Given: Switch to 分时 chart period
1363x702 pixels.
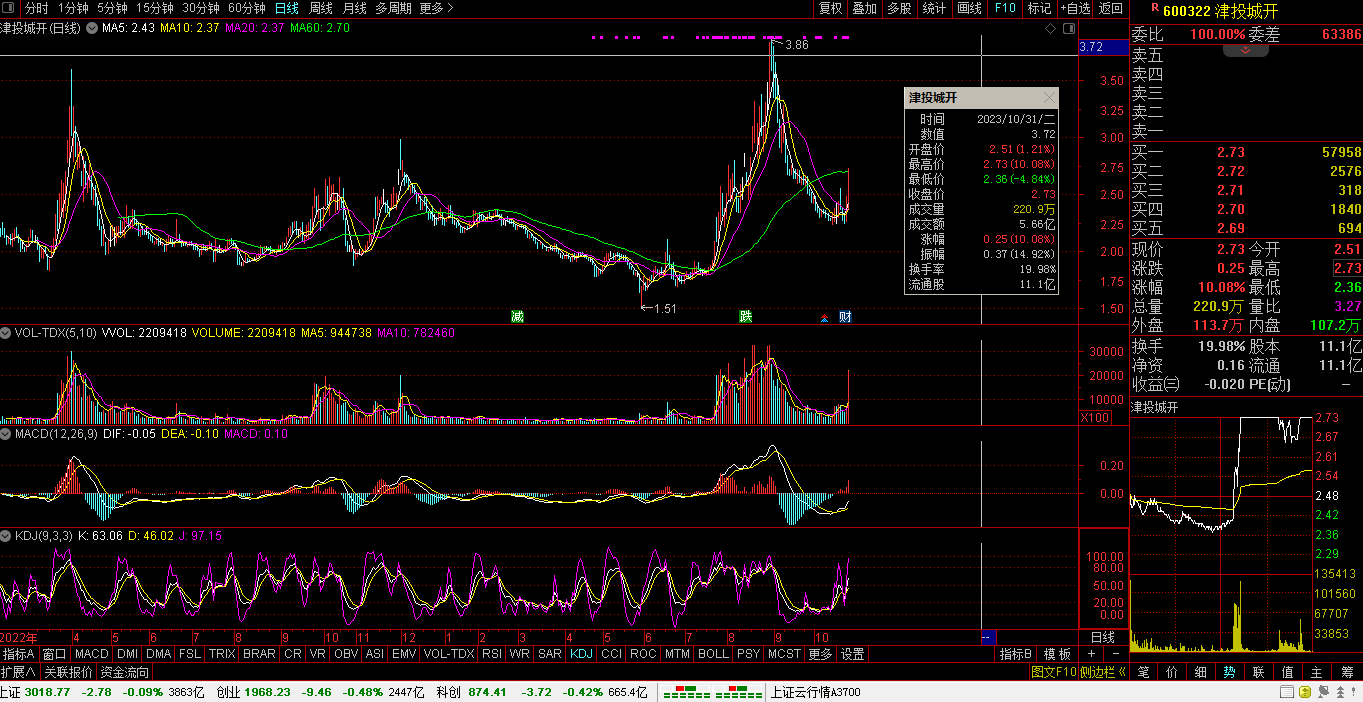Looking at the screenshot, I should pyautogui.click(x=37, y=8).
